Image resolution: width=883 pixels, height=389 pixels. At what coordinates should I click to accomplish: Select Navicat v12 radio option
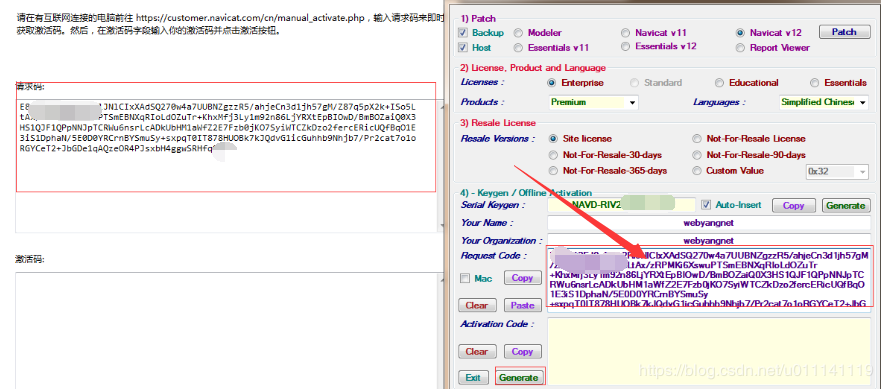pyautogui.click(x=741, y=33)
